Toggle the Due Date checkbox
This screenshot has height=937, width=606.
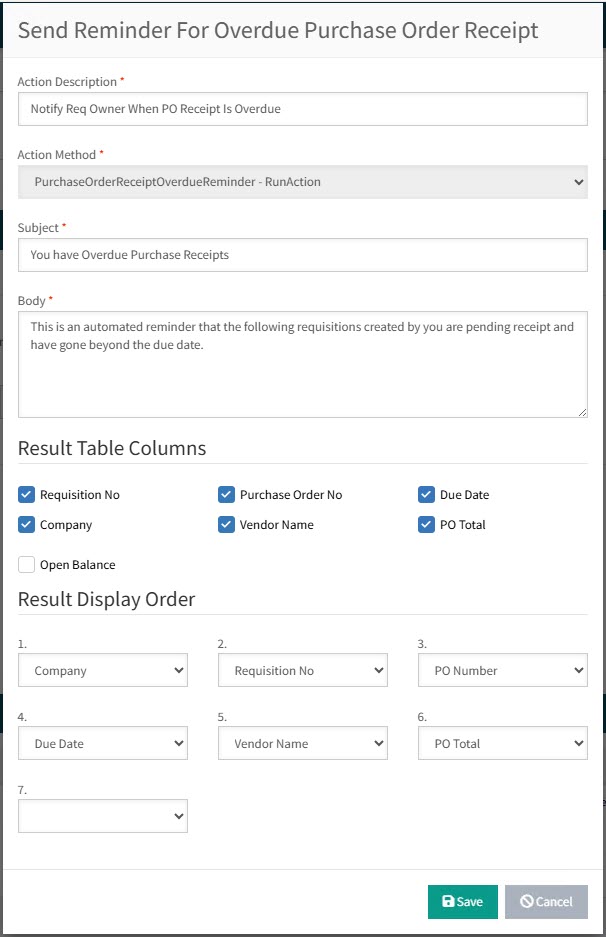pos(427,494)
